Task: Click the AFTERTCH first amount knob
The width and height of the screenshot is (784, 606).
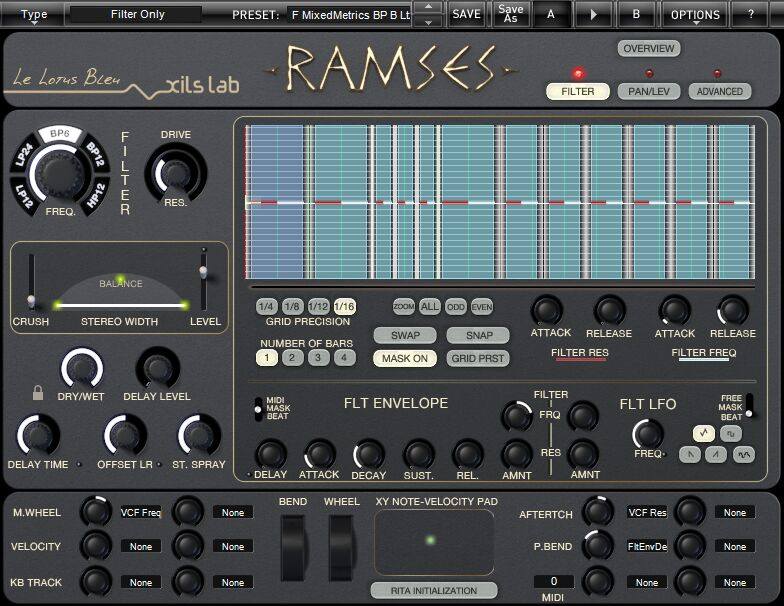Action: 598,511
